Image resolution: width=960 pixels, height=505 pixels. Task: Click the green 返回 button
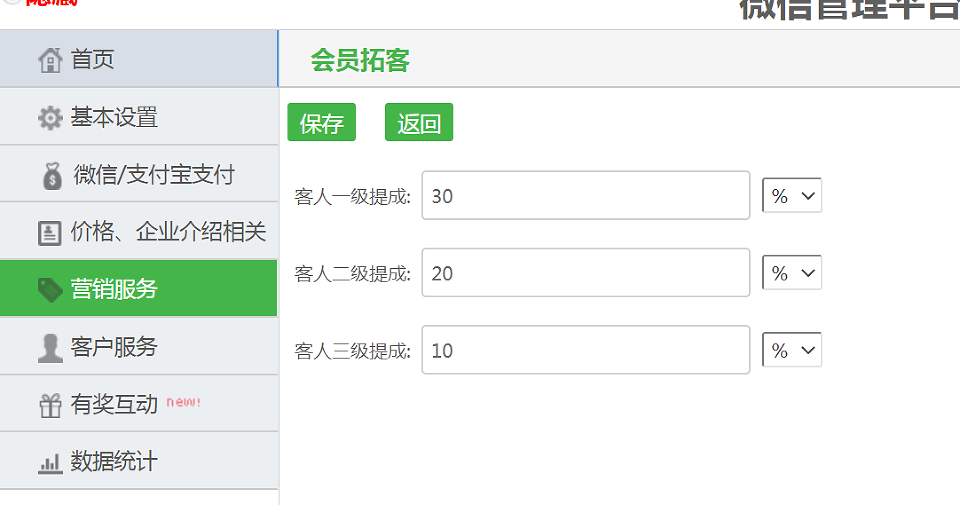pos(419,122)
